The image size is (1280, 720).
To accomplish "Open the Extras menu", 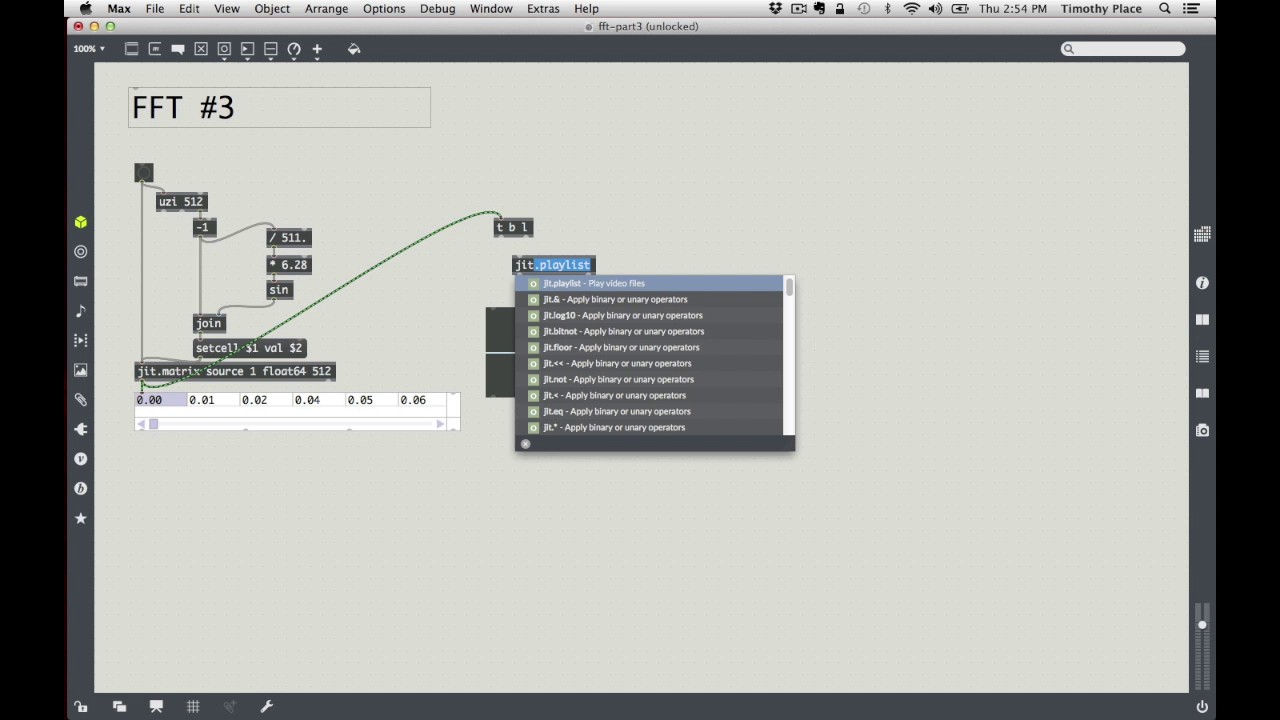I will point(543,9).
